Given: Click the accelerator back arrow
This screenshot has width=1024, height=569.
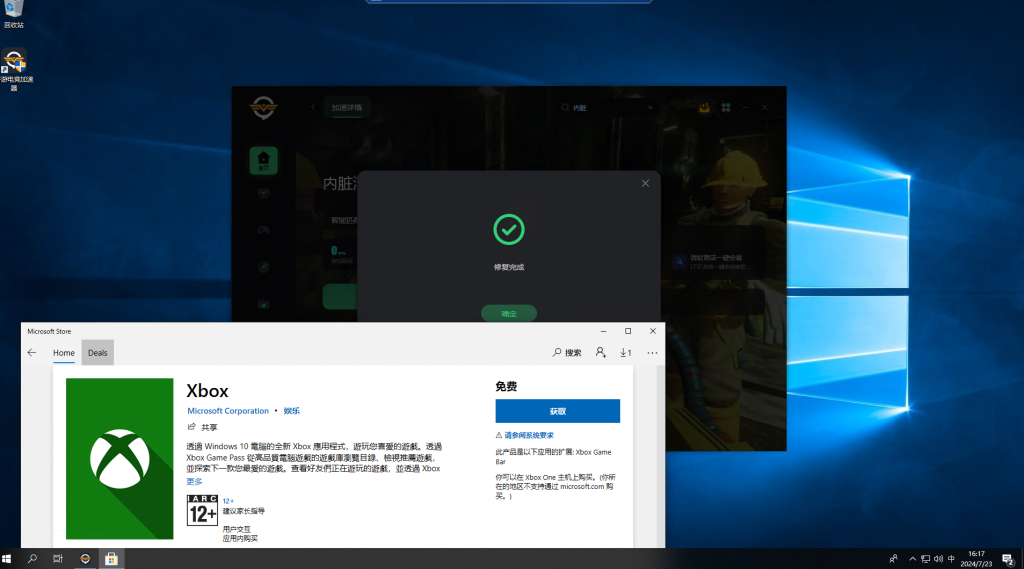Looking at the screenshot, I should click(313, 107).
